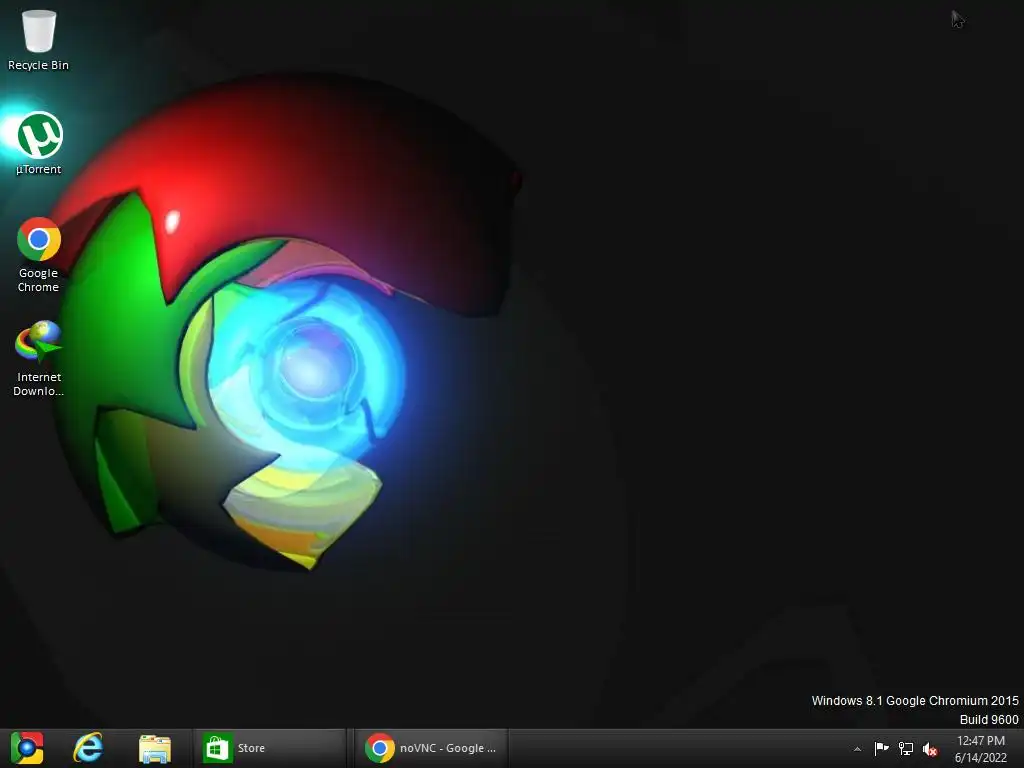Screen dimensions: 1024x768
Task: Select the Recycle Bin desktop icon
Action: (39, 40)
